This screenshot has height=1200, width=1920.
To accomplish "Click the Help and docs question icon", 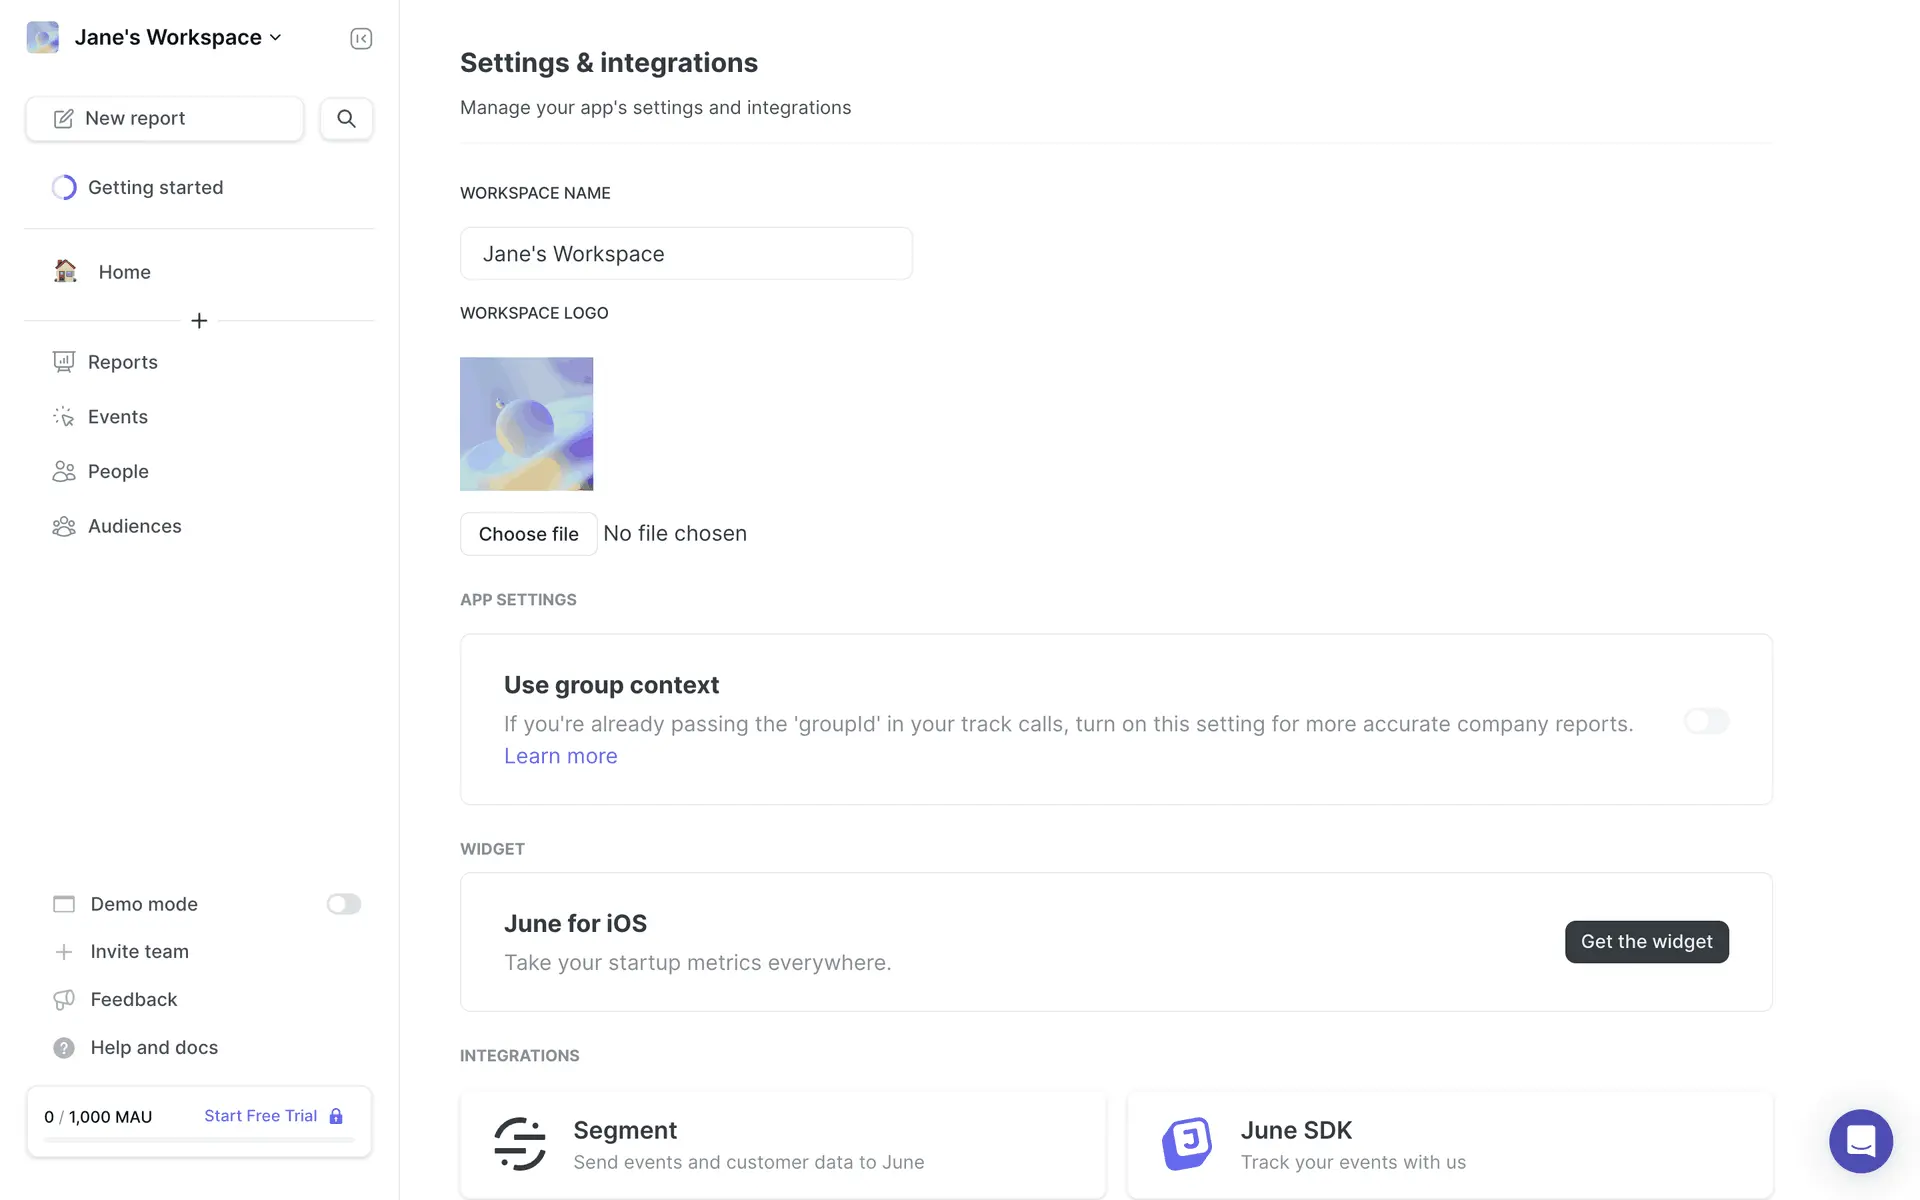I will 64,1048.
